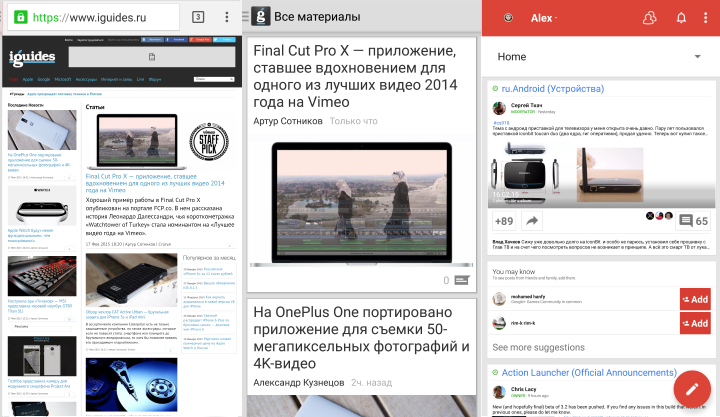
Task: Open the Apple section in iguides navigation
Action: click(28, 79)
